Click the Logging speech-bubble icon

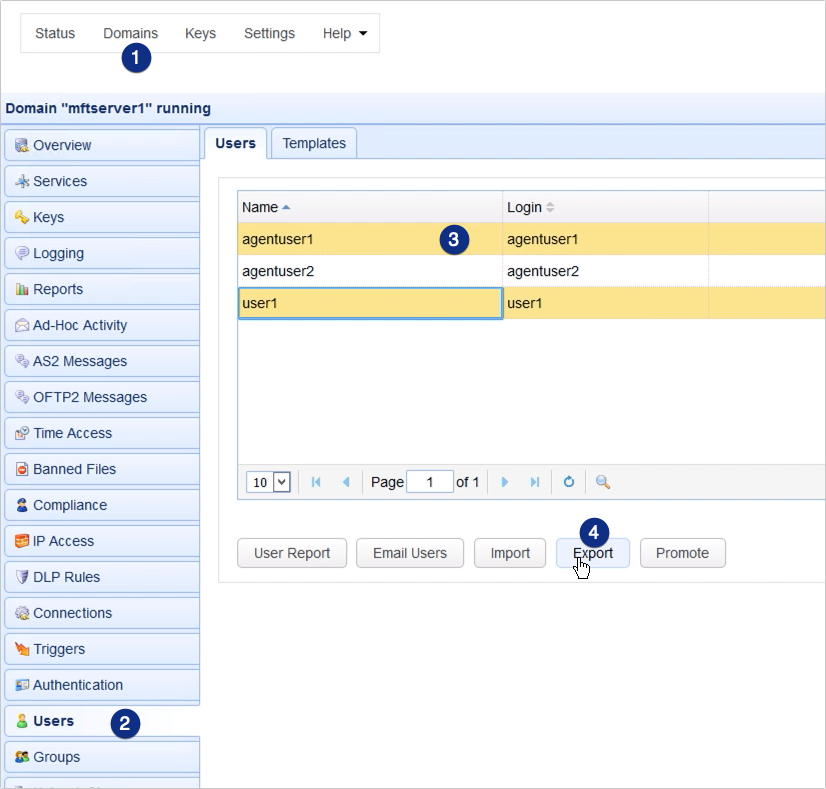click(24, 253)
